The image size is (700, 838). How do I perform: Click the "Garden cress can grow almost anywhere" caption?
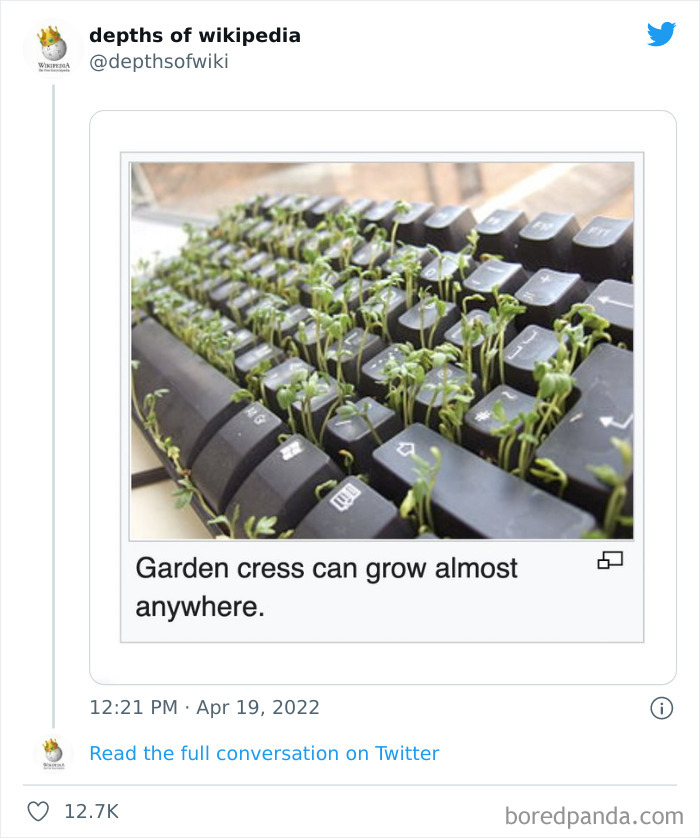pos(326,587)
